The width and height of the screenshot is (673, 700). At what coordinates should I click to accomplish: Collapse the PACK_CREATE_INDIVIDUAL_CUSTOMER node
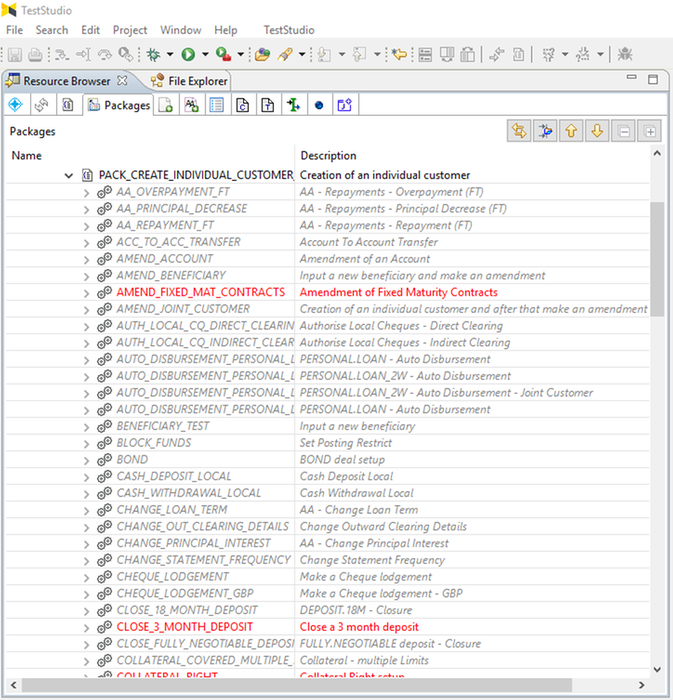click(68, 175)
